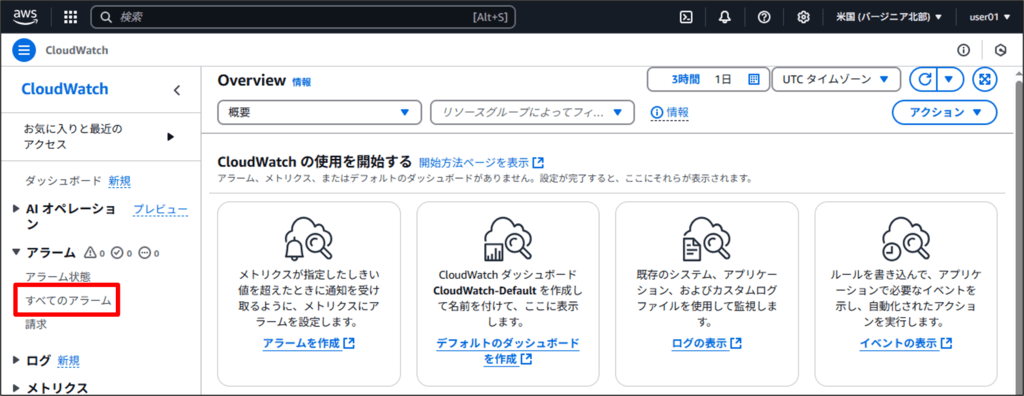The width and height of the screenshot is (1024, 396).
Task: Expand the メトリクス section
Action: [17, 389]
